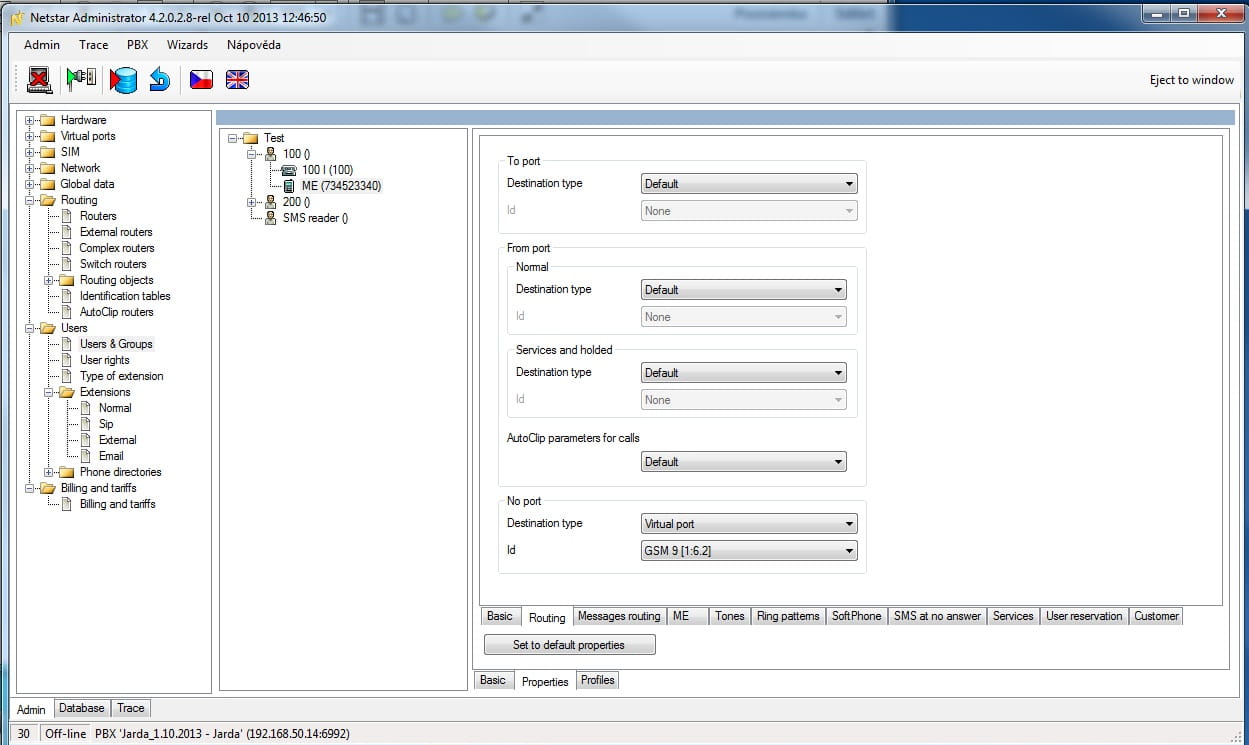Open SMS at no answer tab
This screenshot has width=1249, height=745.
pyautogui.click(x=937, y=616)
